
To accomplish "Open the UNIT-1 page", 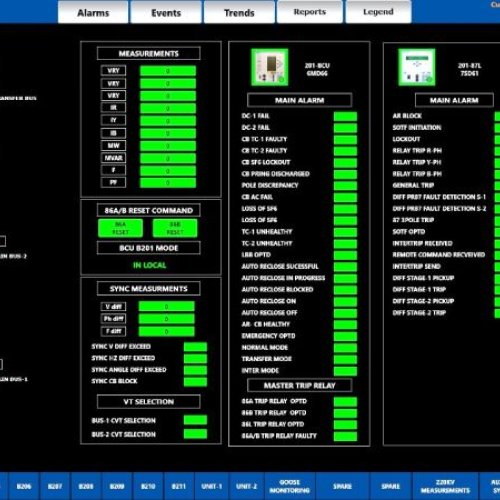I will [x=211, y=486].
